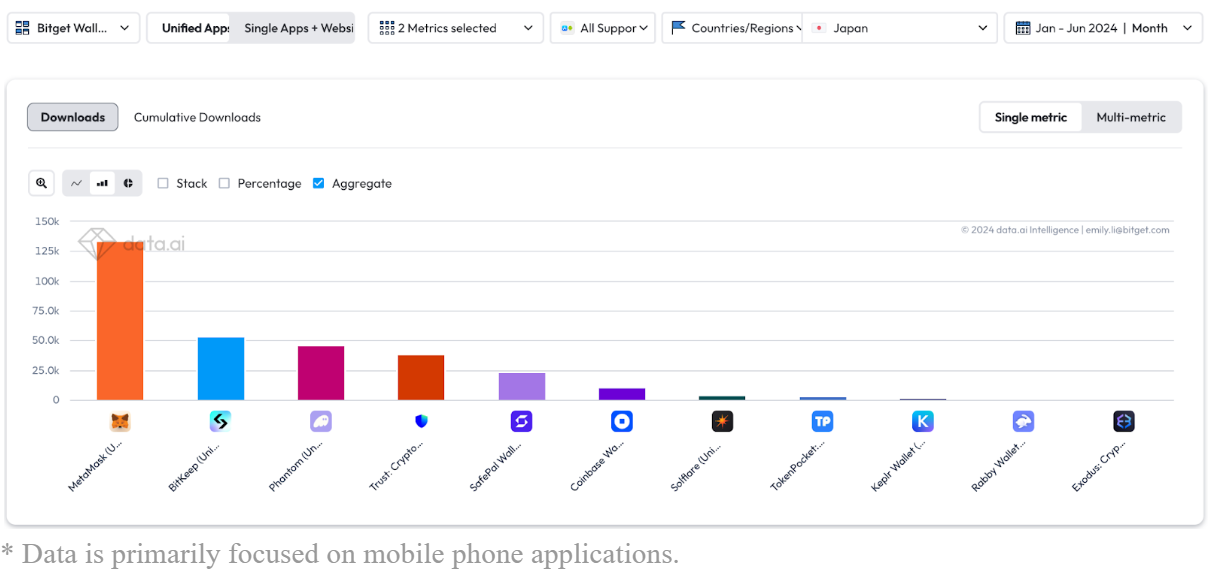
Task: Select the Multi-metric view tab
Action: pos(1131,117)
